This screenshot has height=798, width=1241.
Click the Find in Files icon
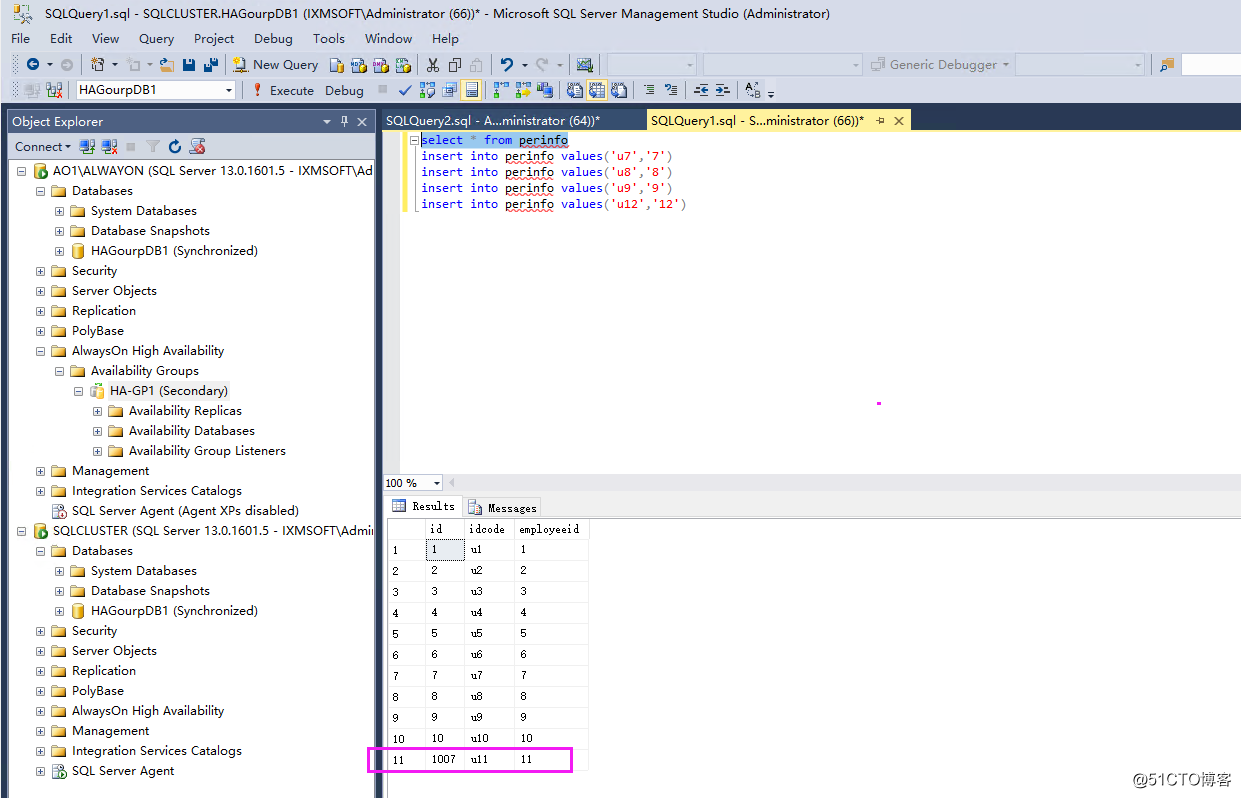[1166, 65]
